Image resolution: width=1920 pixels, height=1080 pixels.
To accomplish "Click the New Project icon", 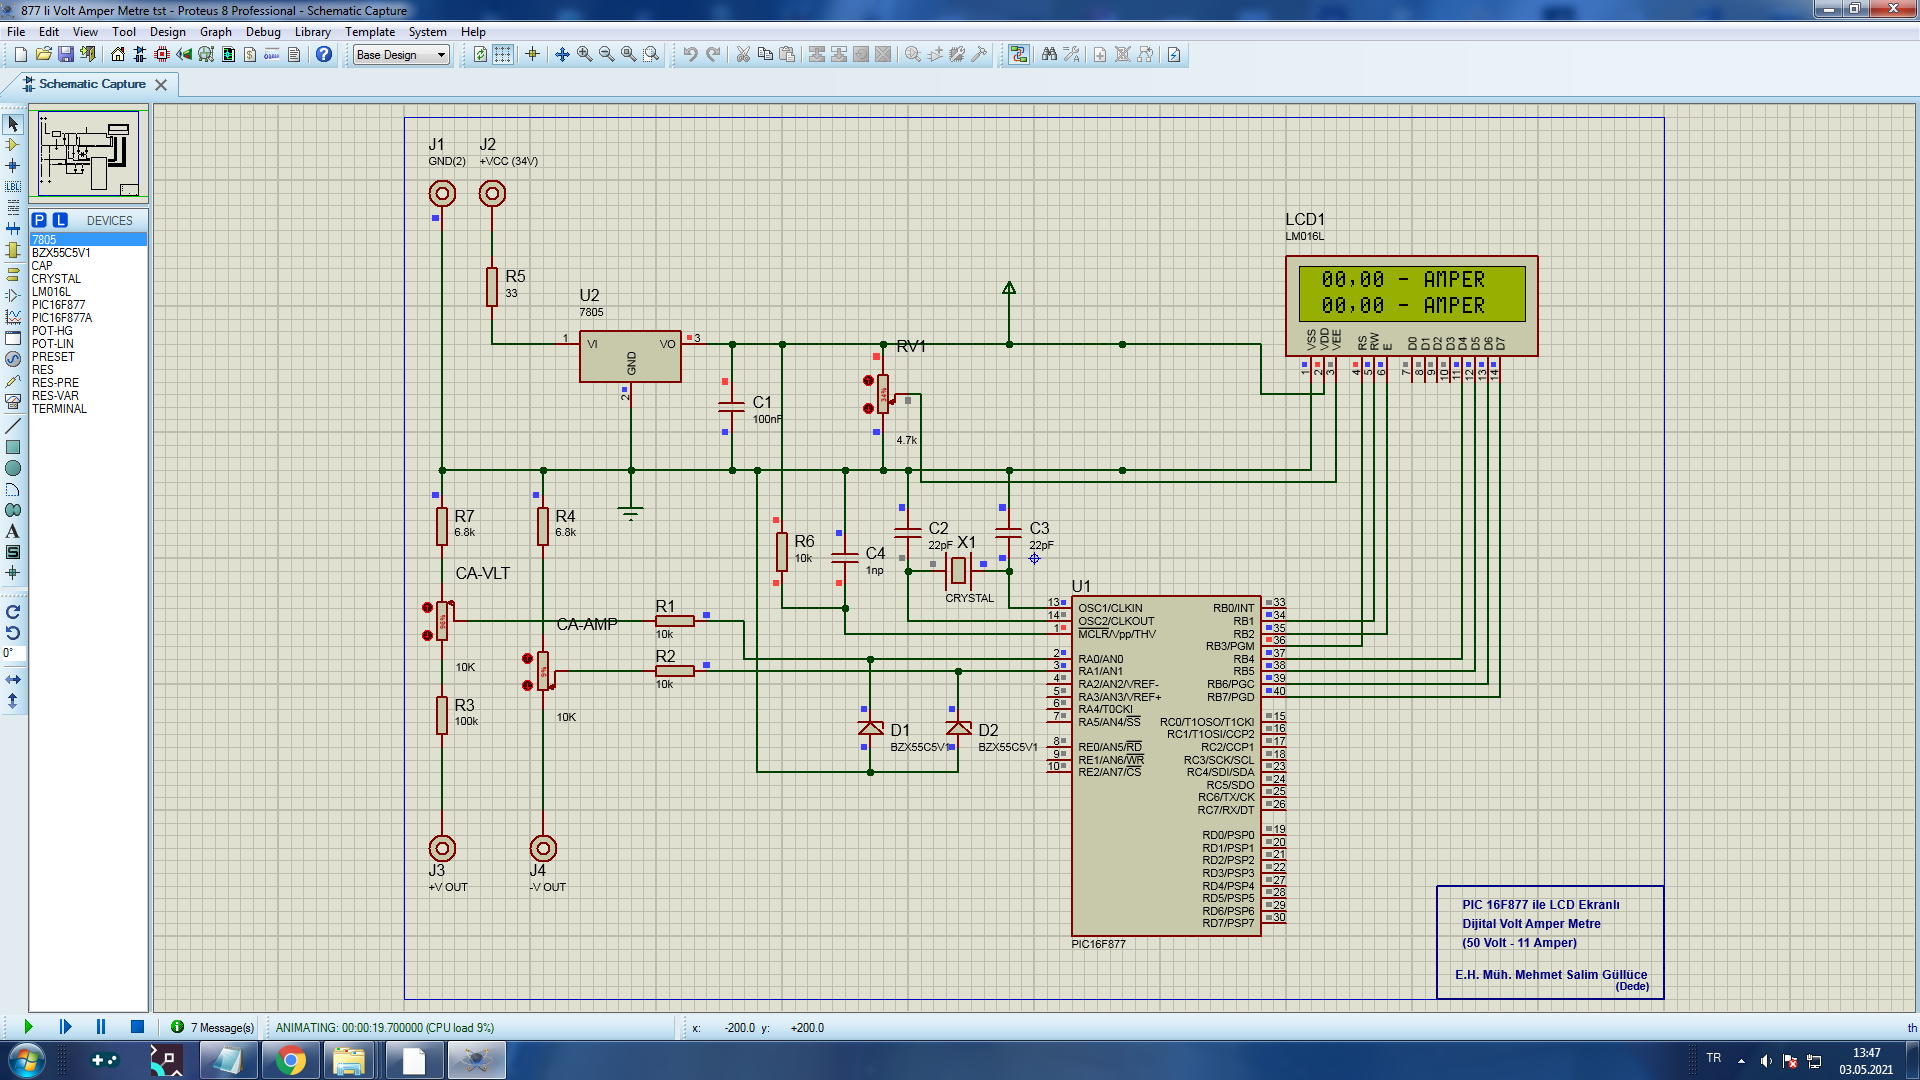I will point(21,55).
